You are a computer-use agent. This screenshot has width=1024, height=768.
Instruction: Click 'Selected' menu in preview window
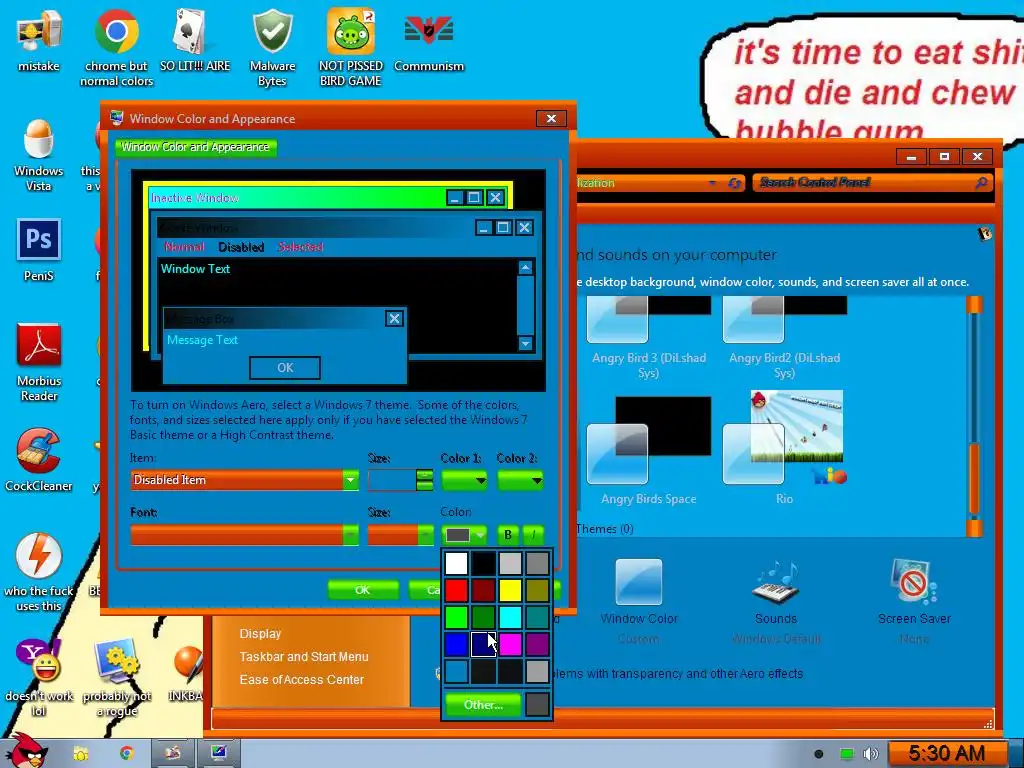pos(300,247)
